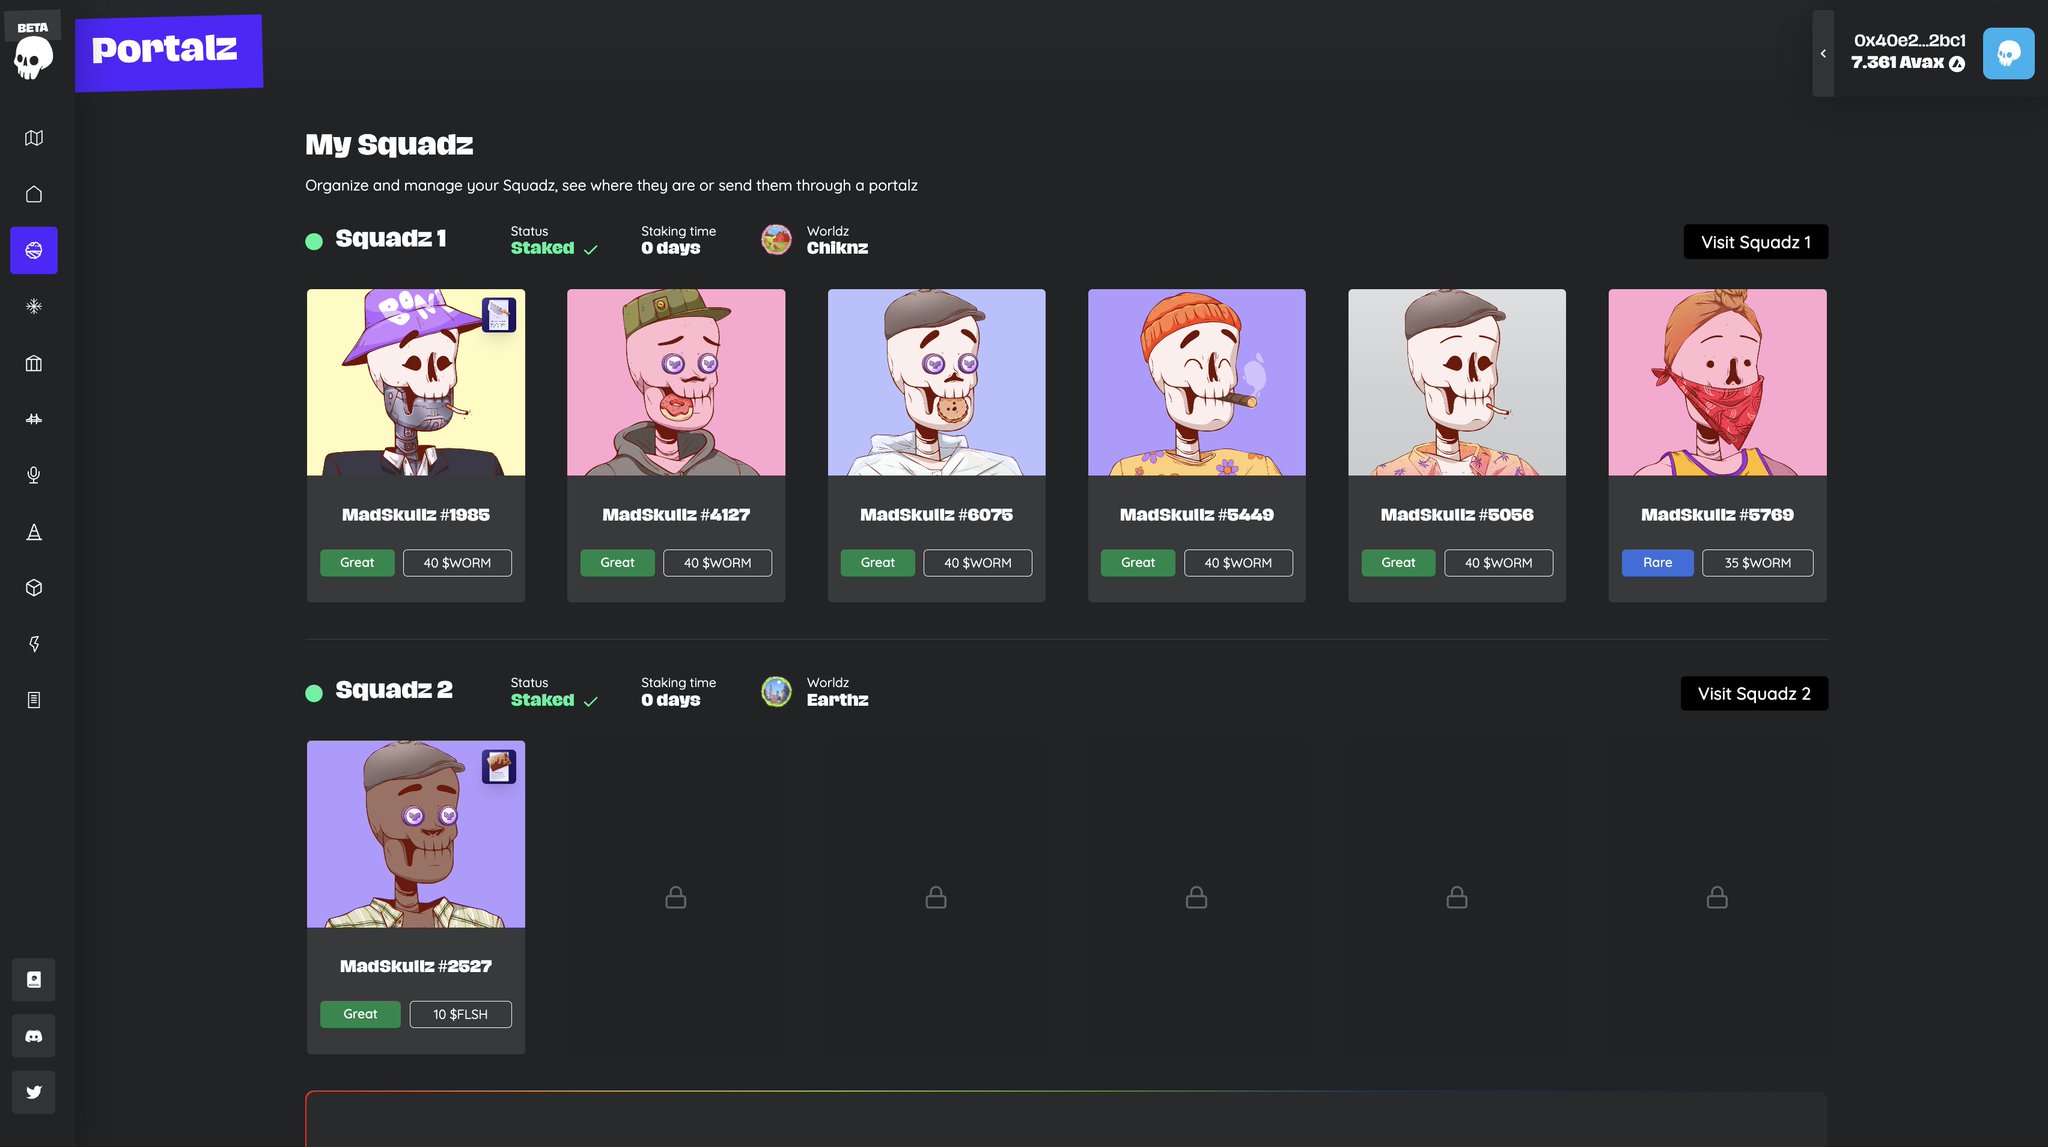The height and width of the screenshot is (1147, 2048).
Task: Open the Discord link icon
Action: coord(34,1036)
